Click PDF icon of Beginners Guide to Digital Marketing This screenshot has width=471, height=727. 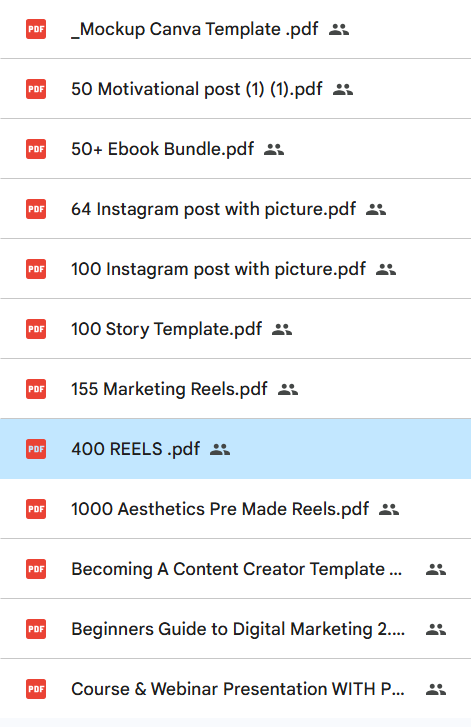(x=36, y=629)
